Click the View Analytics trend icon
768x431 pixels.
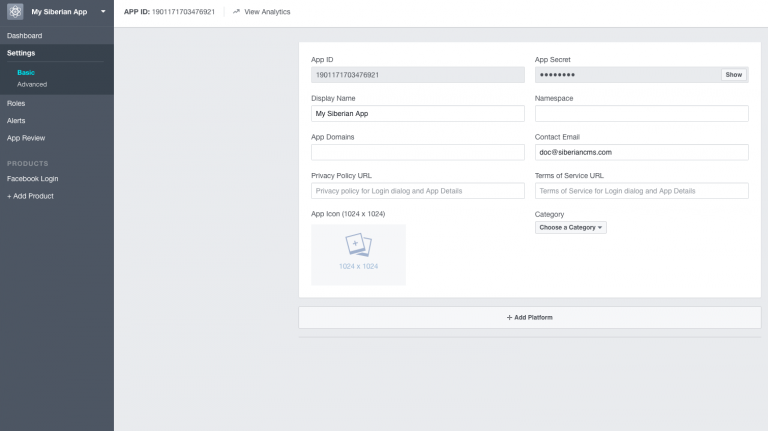(236, 12)
